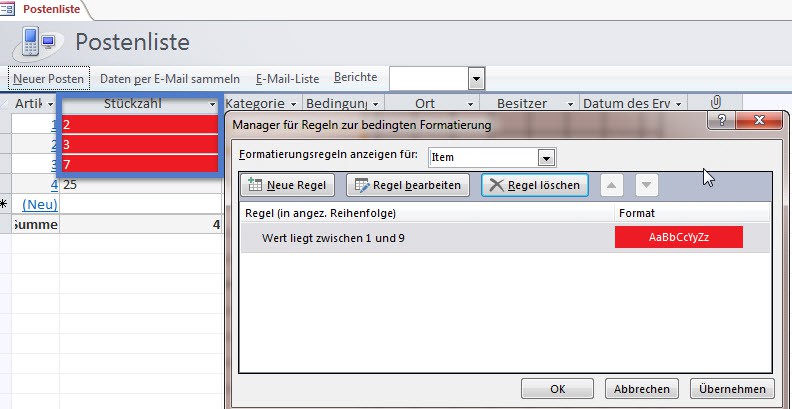Click the Postenliste form logo icon
Viewport: 792px width, 409px height.
38,42
